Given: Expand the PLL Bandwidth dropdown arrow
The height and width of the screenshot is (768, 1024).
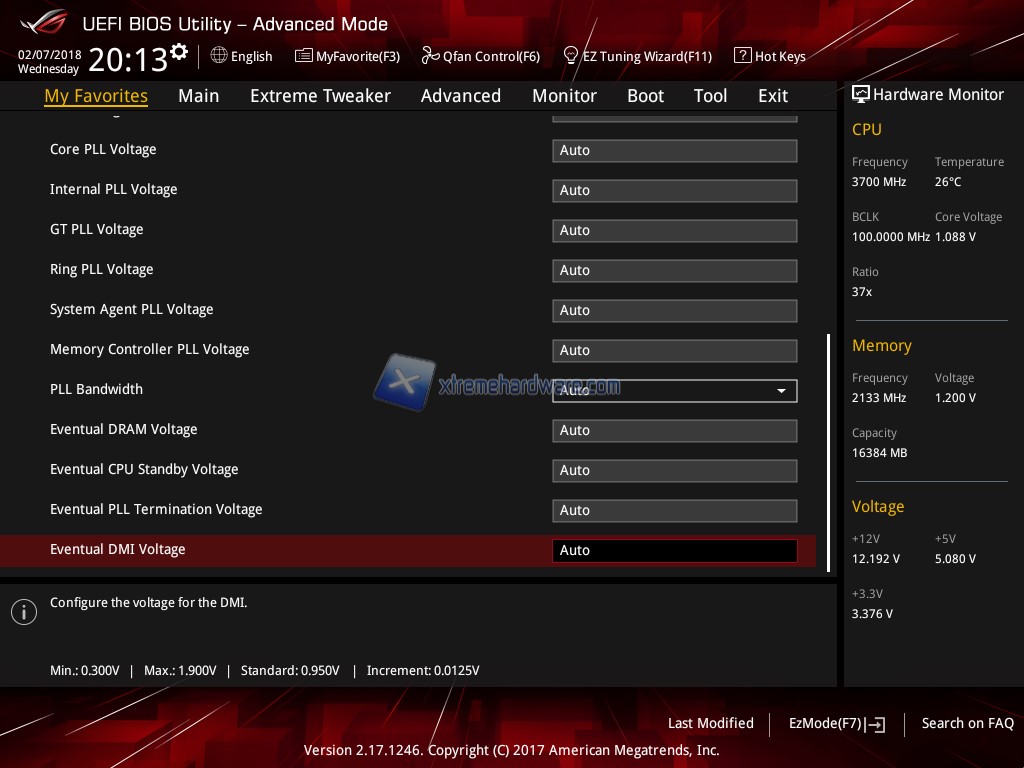Looking at the screenshot, I should [x=782, y=391].
